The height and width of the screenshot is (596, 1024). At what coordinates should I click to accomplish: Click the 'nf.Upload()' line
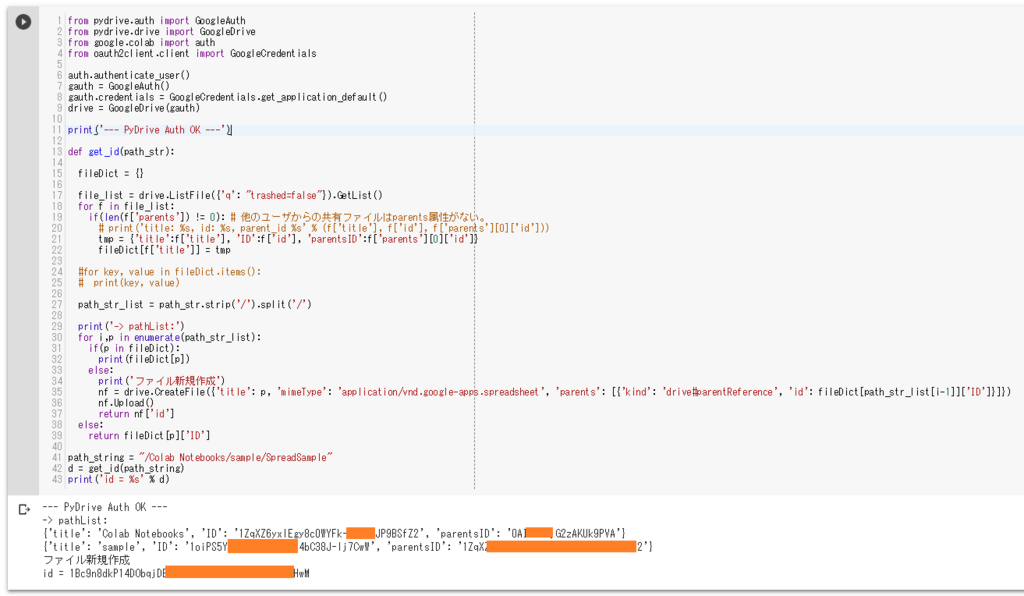click(x=126, y=403)
